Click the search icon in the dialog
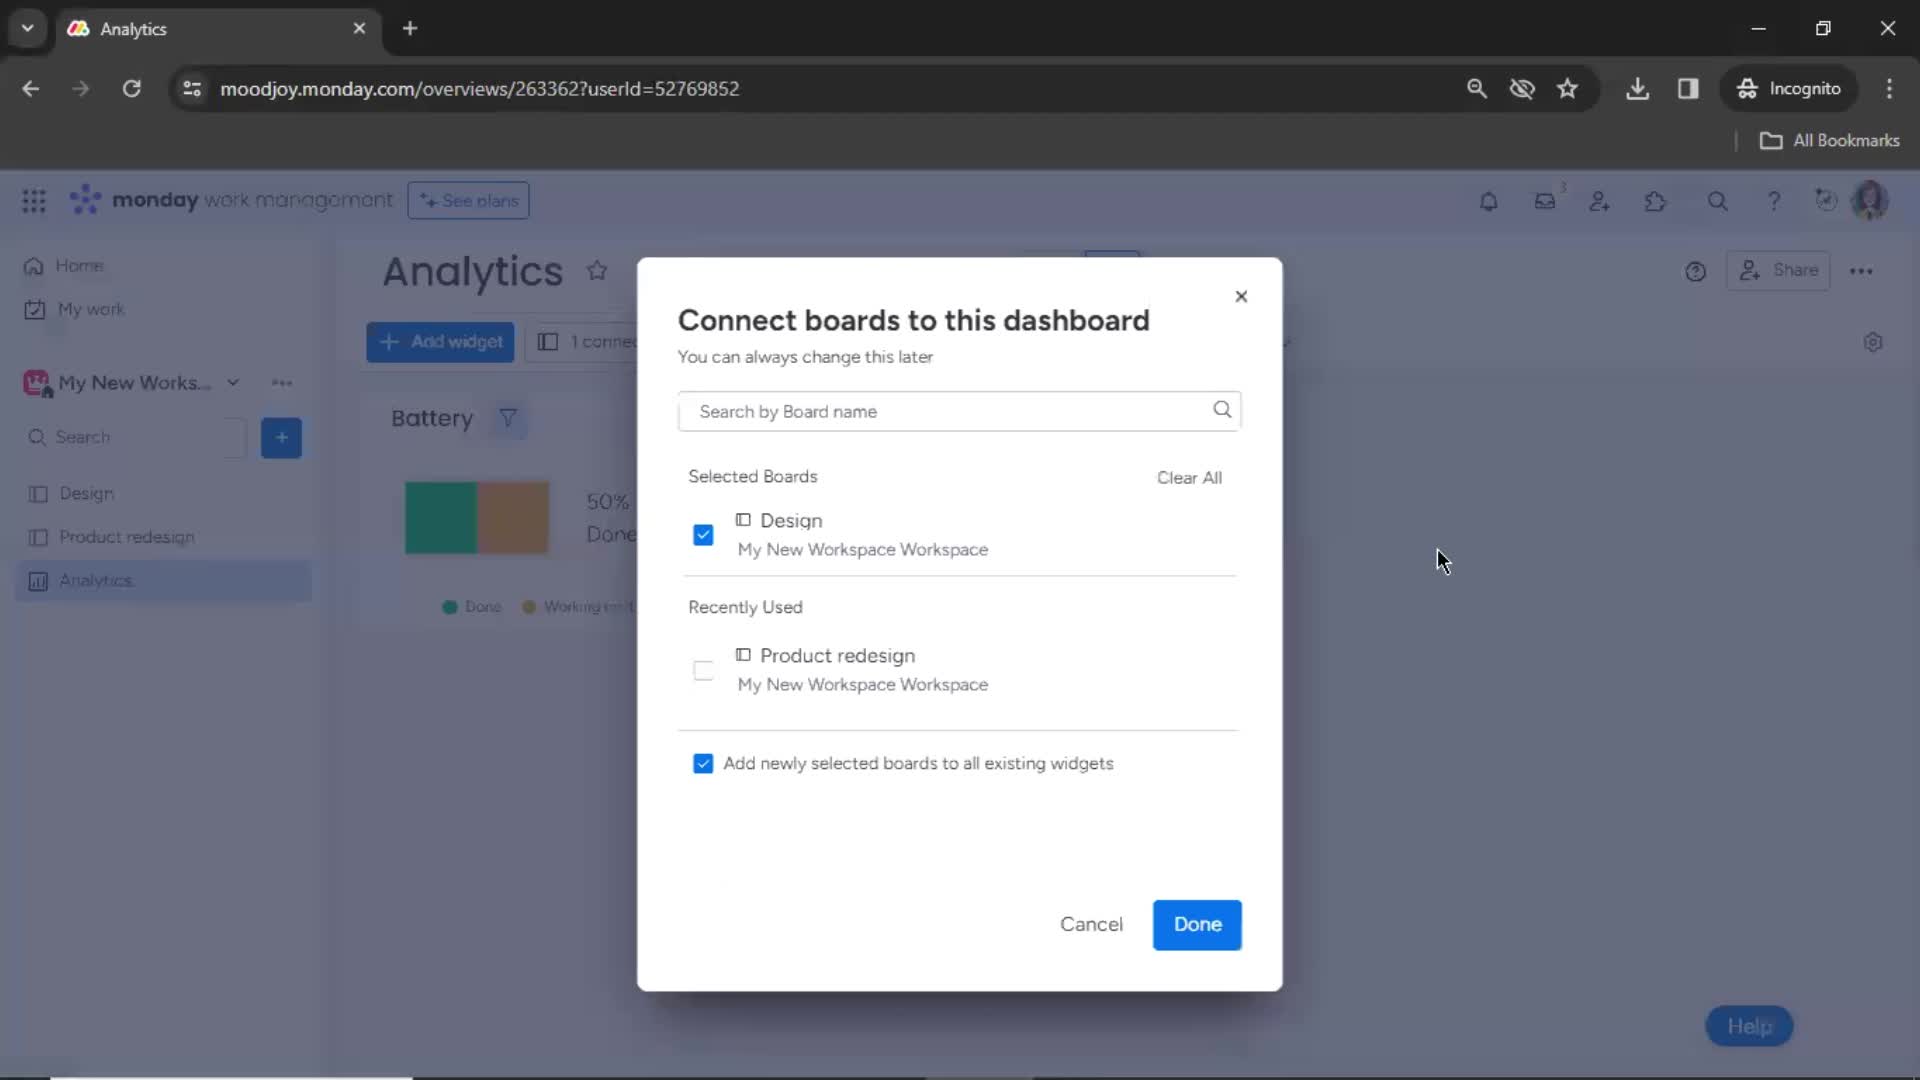This screenshot has width=1920, height=1080. pos(1220,410)
